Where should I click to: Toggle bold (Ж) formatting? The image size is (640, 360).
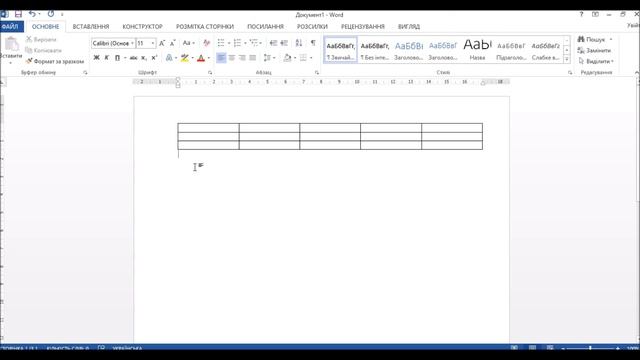point(96,58)
